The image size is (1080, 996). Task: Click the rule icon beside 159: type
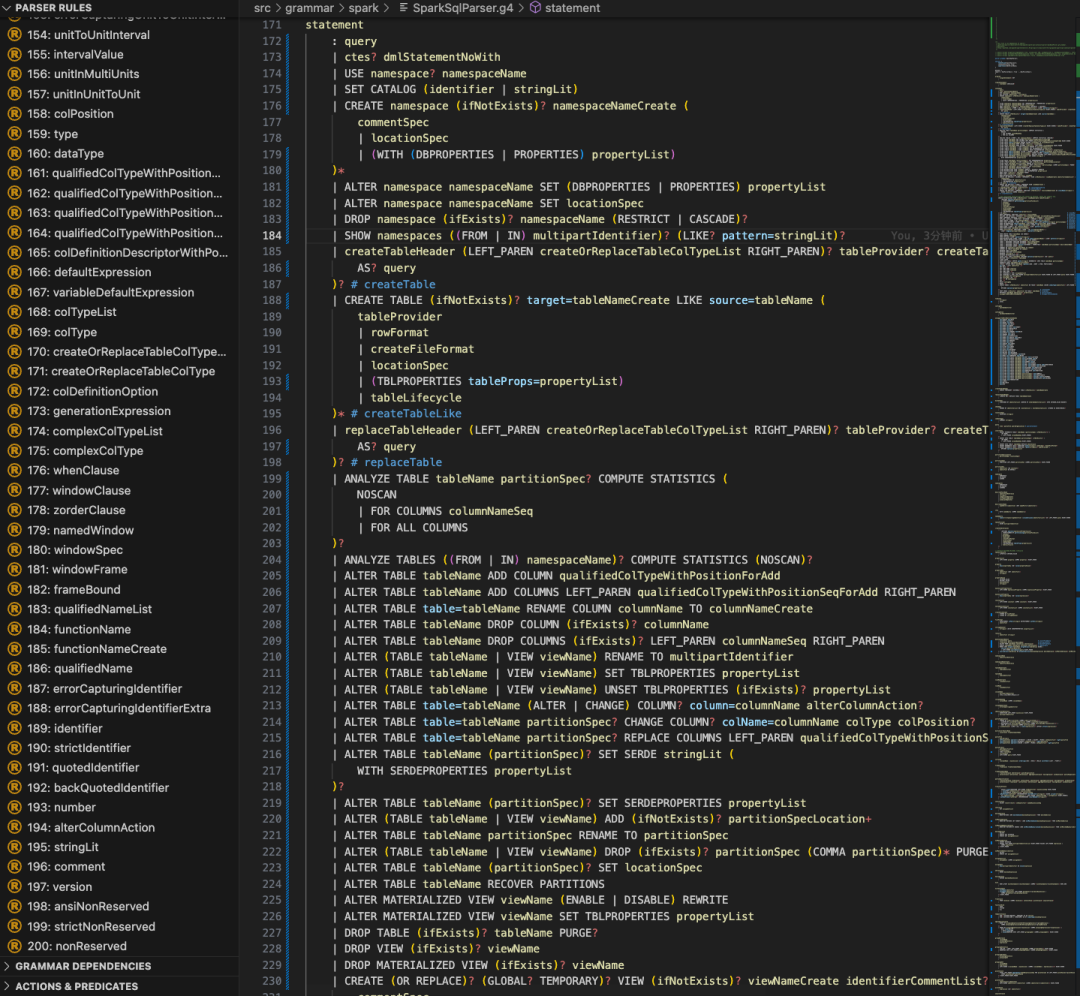[x=15, y=134]
